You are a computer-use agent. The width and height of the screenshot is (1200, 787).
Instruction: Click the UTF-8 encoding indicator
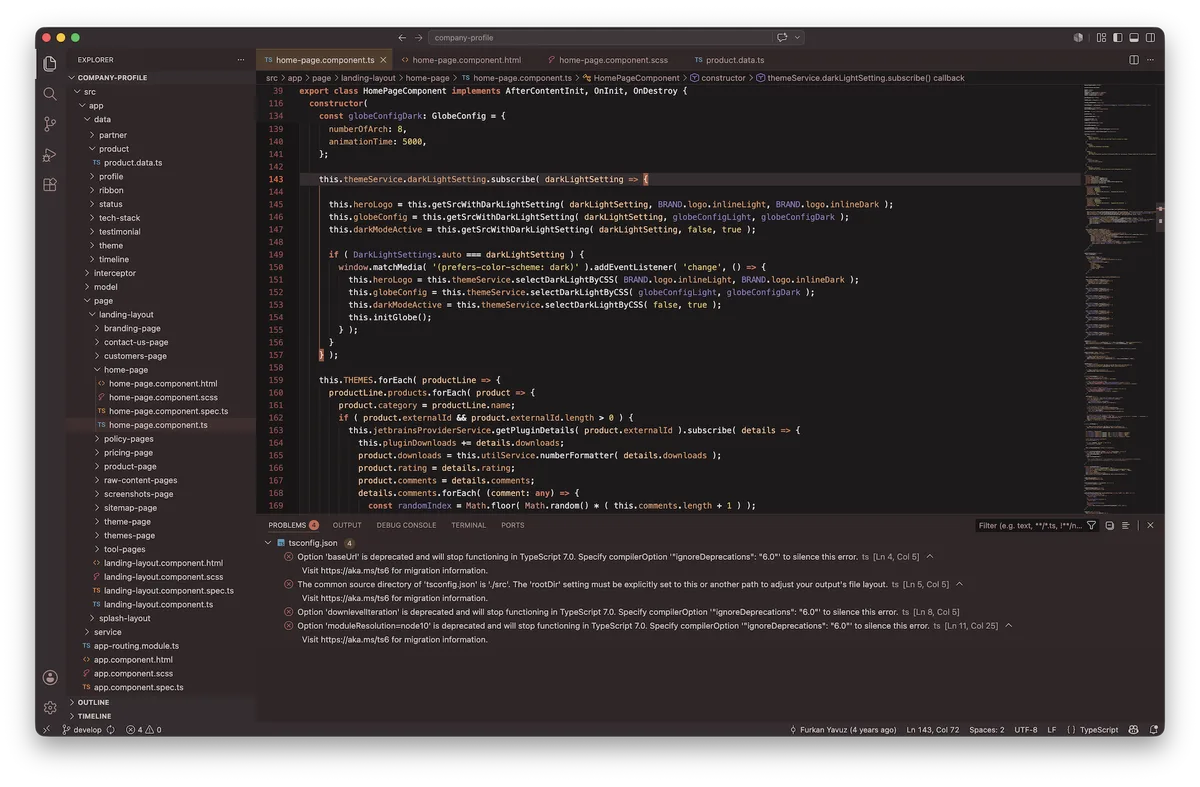tap(1026, 730)
